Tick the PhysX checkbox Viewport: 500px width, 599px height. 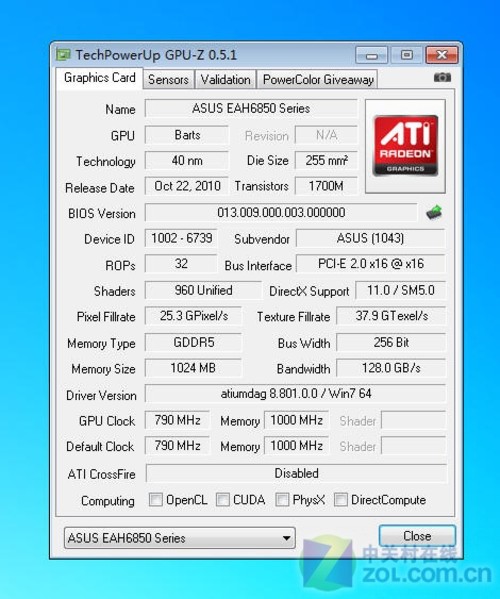pos(282,499)
